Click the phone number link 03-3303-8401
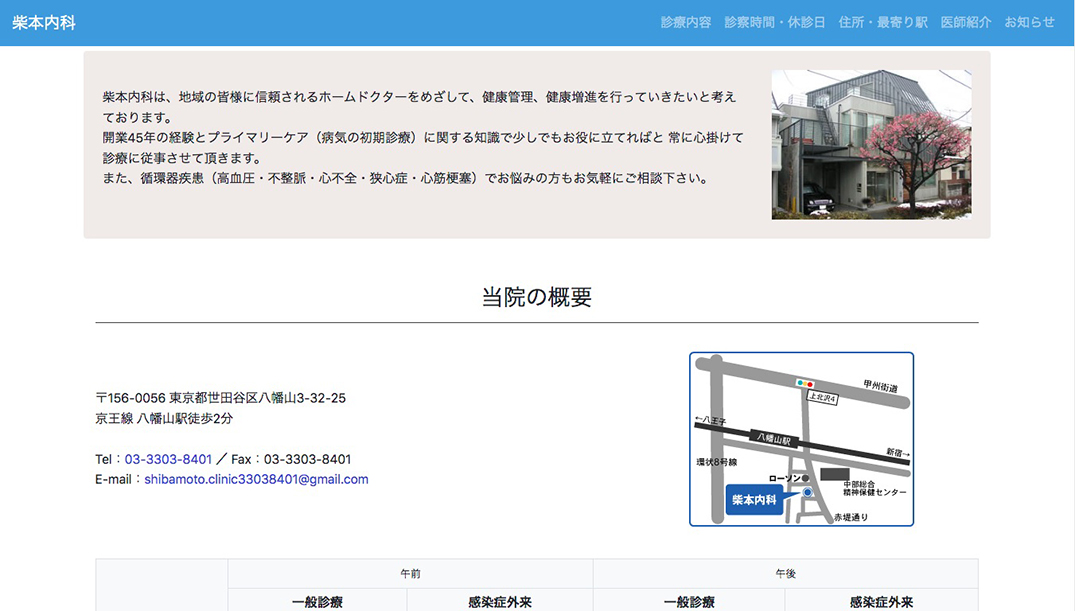The image size is (1075, 611). (x=168, y=459)
